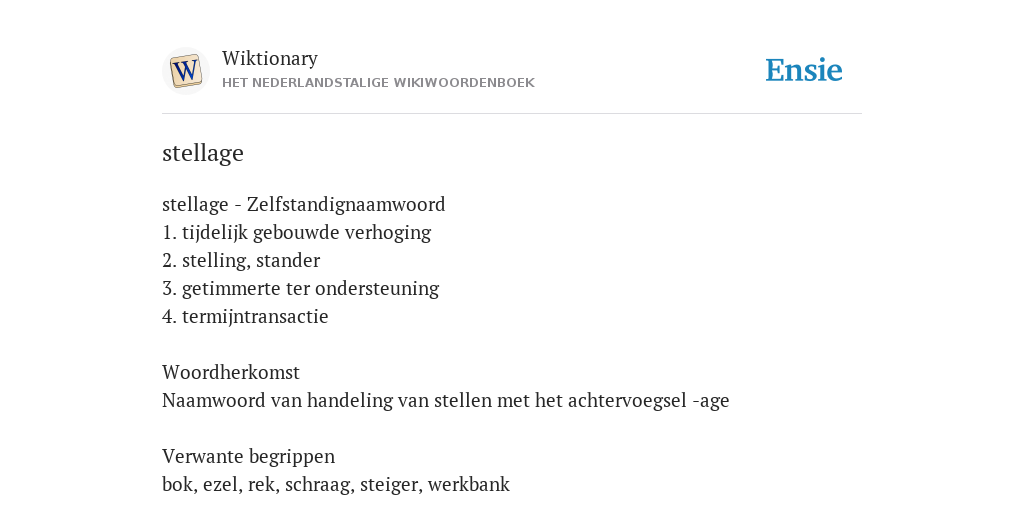The width and height of the screenshot is (1024, 512).
Task: Open the Ensie logo link
Action: [x=804, y=71]
